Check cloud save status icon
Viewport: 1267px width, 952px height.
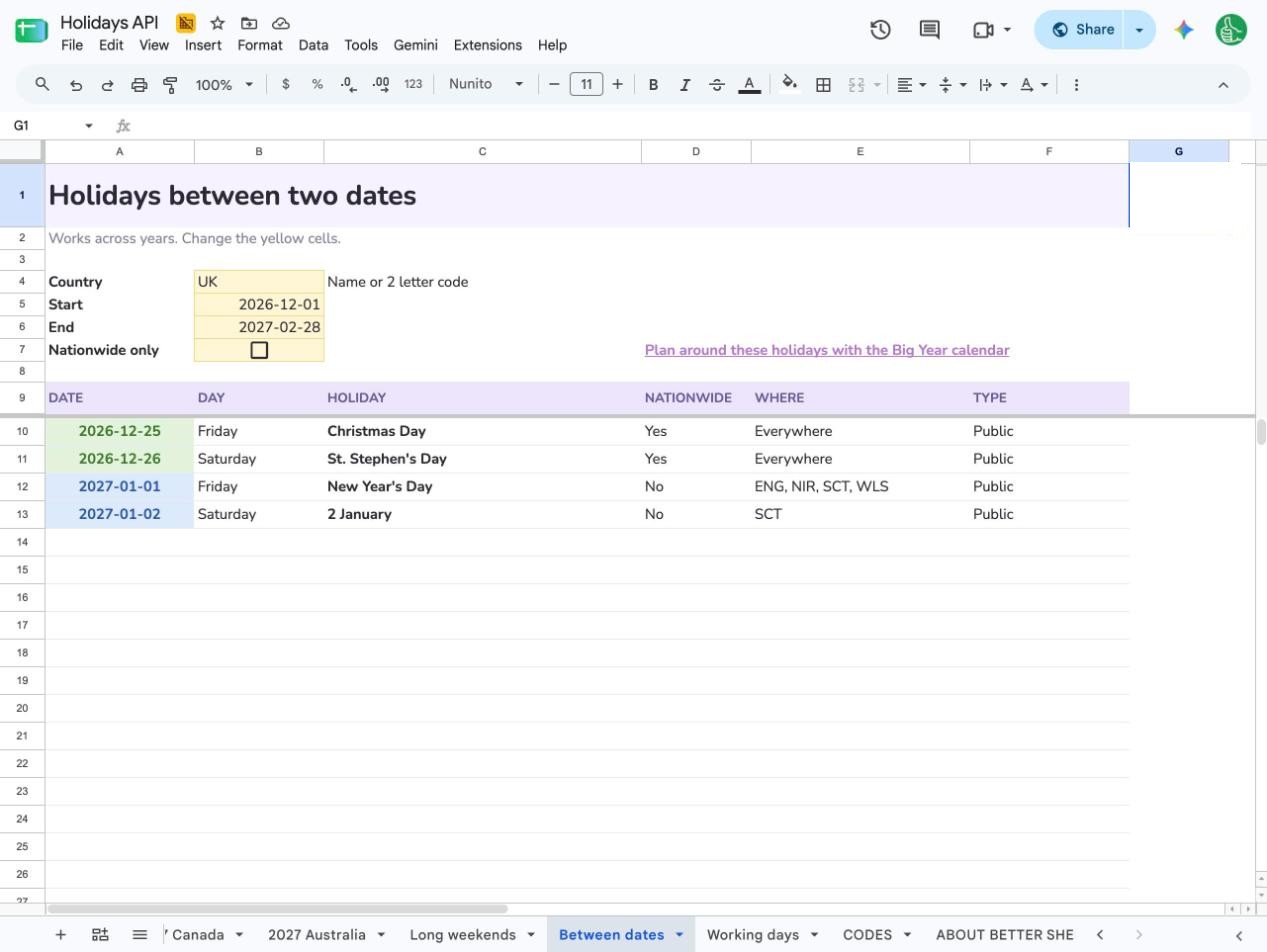pyautogui.click(x=281, y=23)
